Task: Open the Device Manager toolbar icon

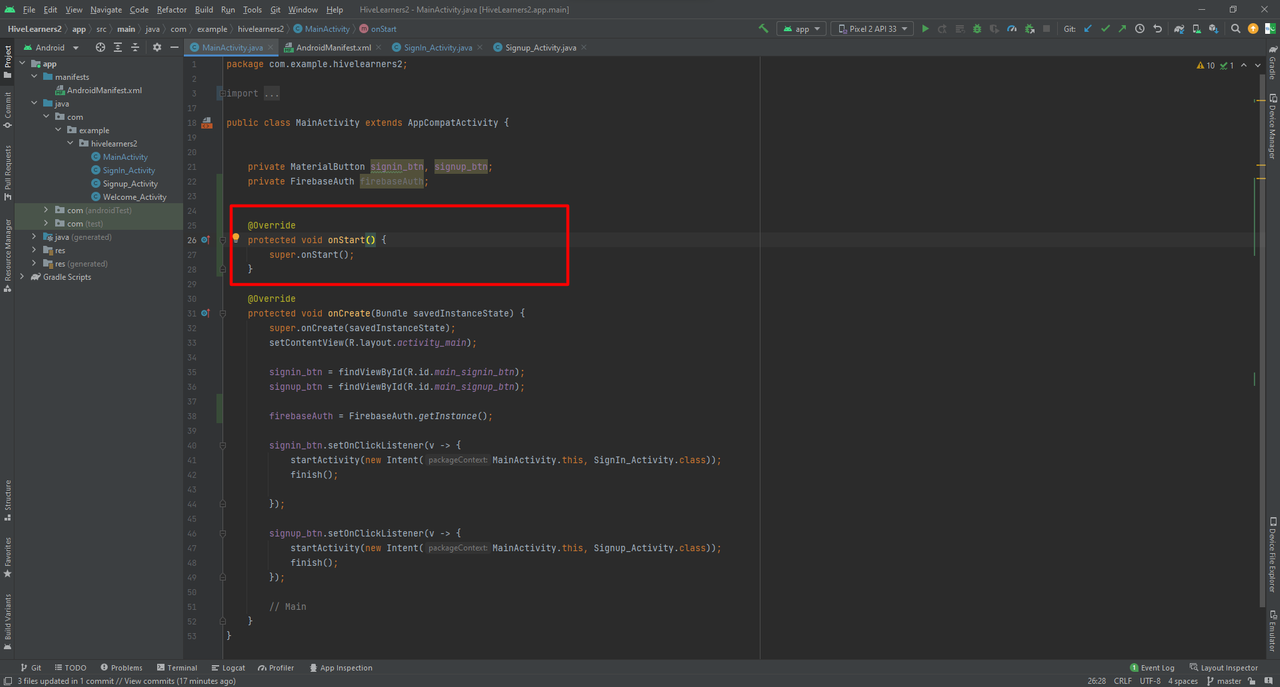Action: 1196,29
